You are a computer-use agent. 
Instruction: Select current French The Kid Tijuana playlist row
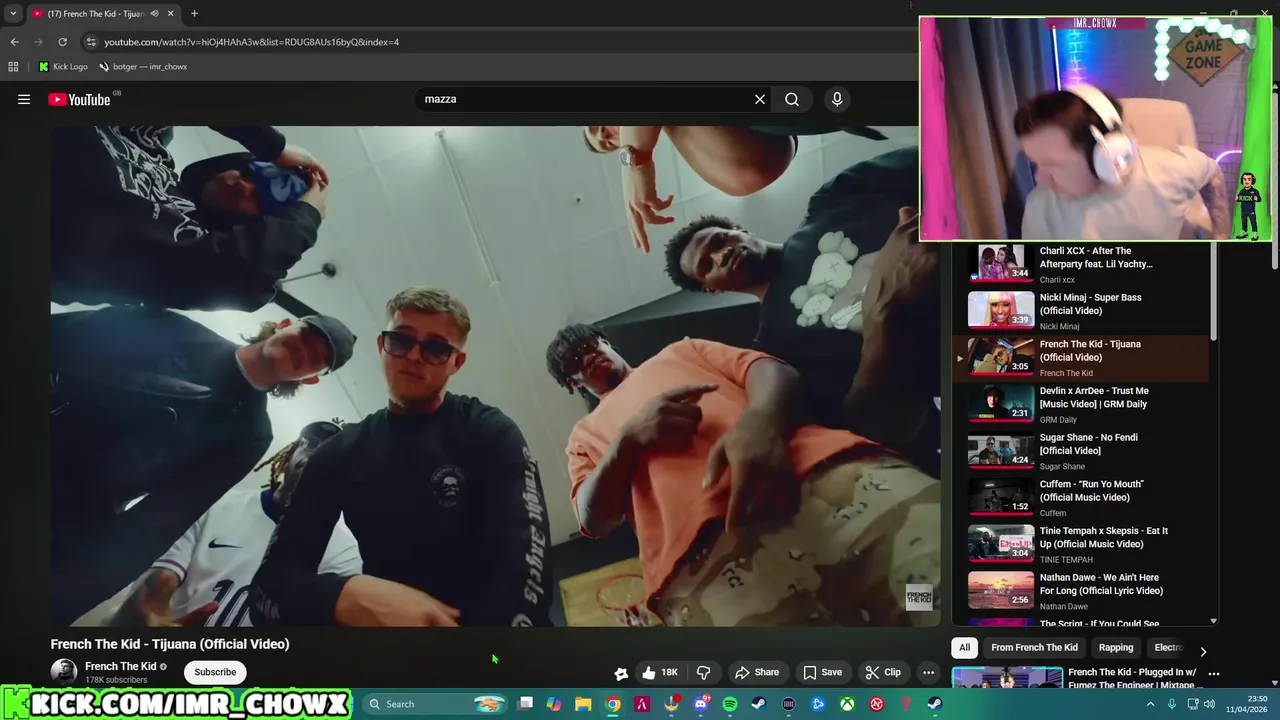(1080, 357)
